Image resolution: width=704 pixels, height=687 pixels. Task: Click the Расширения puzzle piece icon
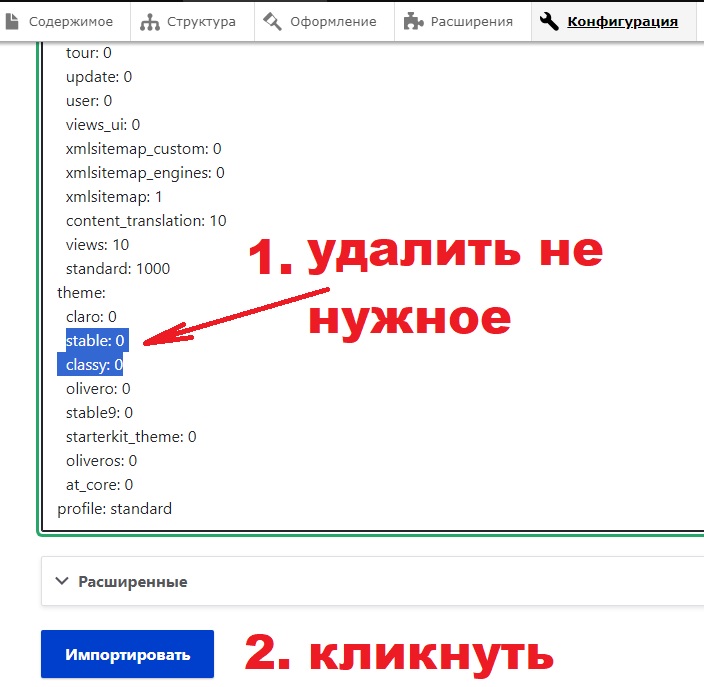tap(414, 22)
